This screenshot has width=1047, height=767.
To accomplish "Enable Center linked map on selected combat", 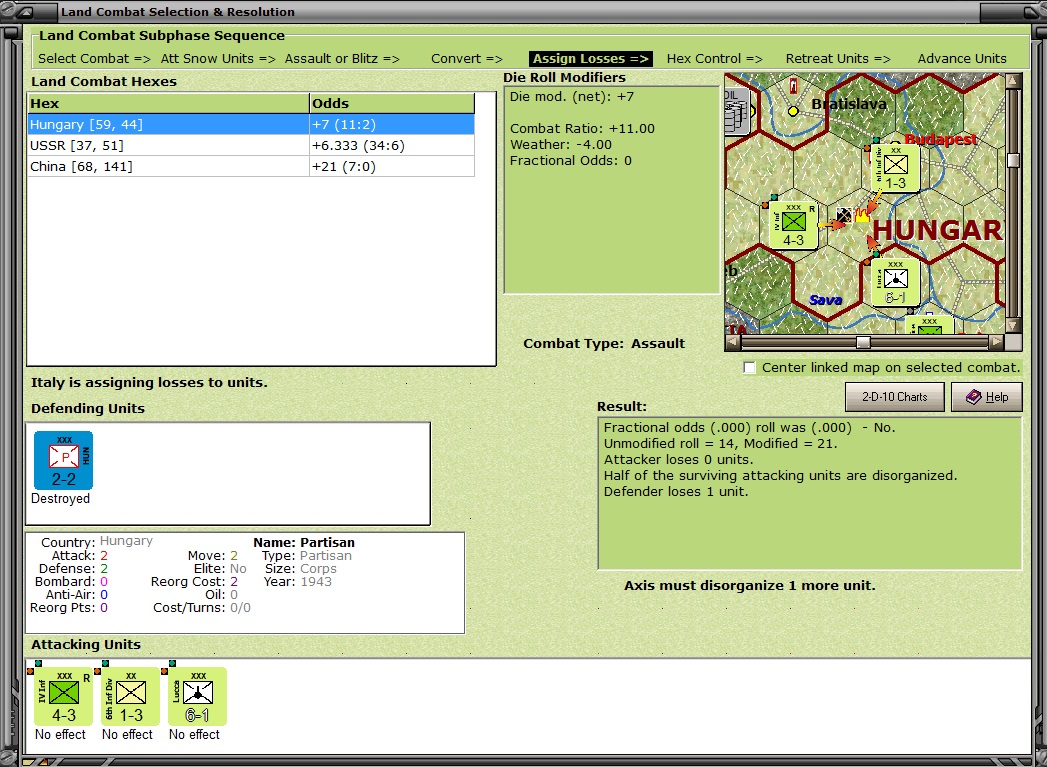I will click(x=750, y=368).
